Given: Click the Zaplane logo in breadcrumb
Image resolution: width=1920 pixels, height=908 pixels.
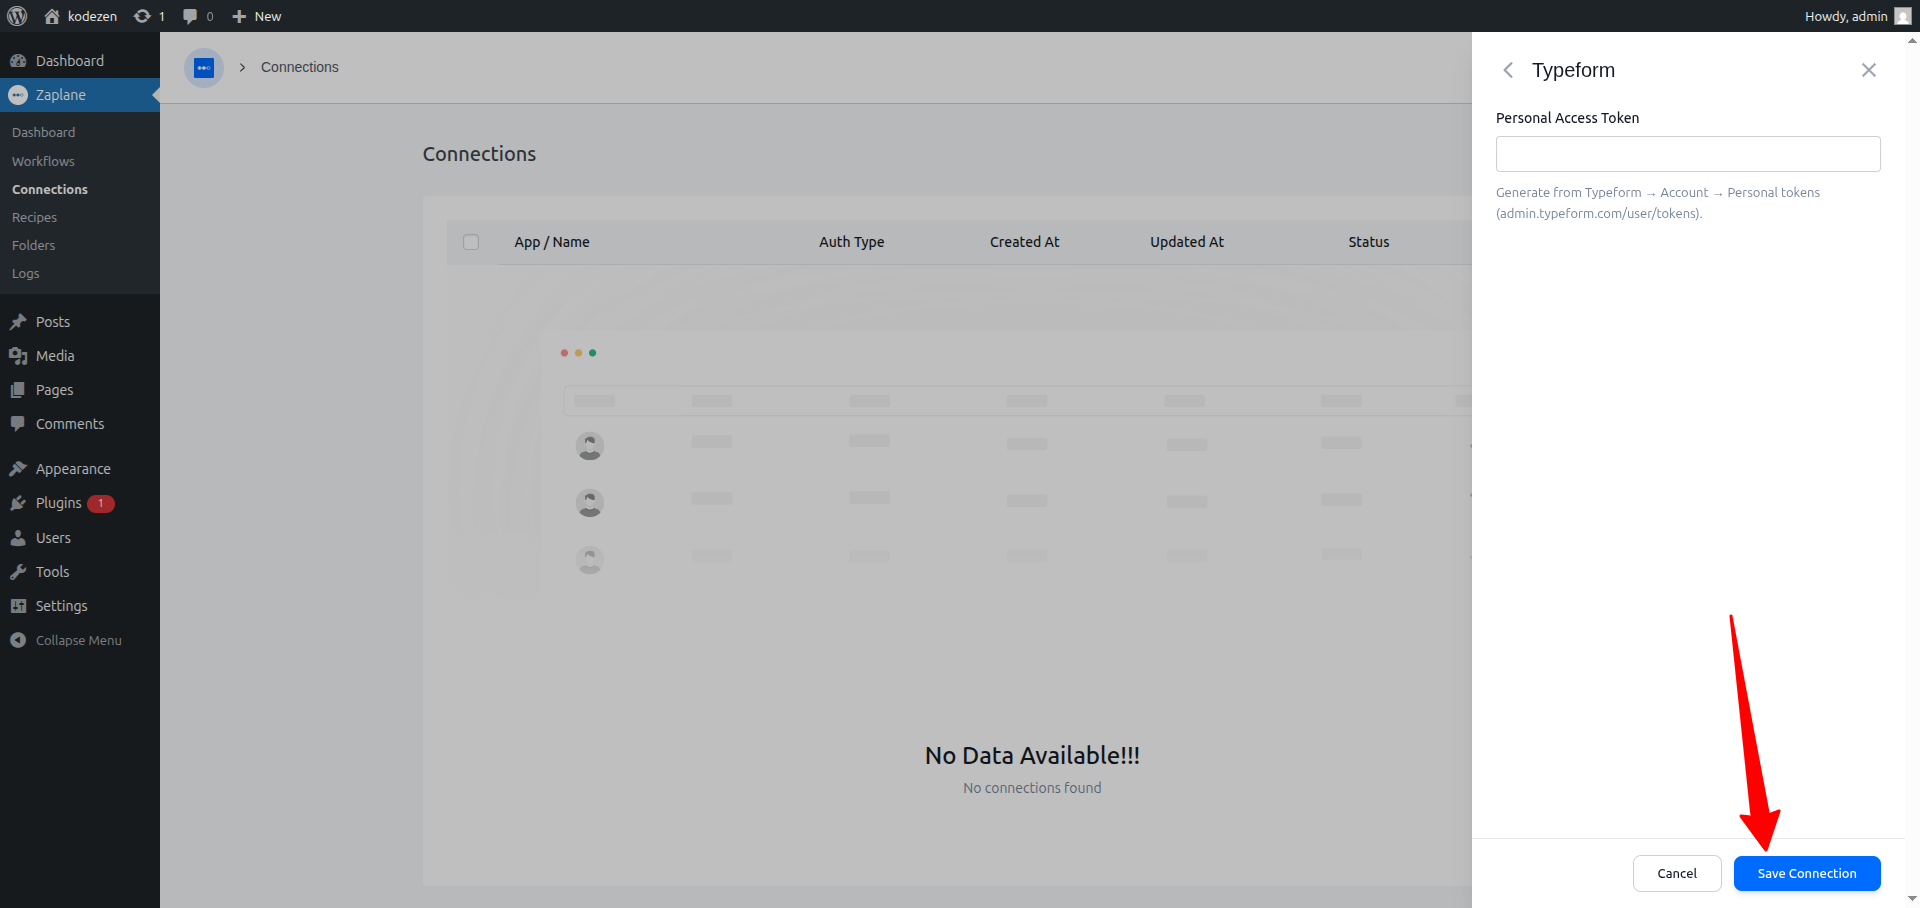Looking at the screenshot, I should click(x=204, y=68).
